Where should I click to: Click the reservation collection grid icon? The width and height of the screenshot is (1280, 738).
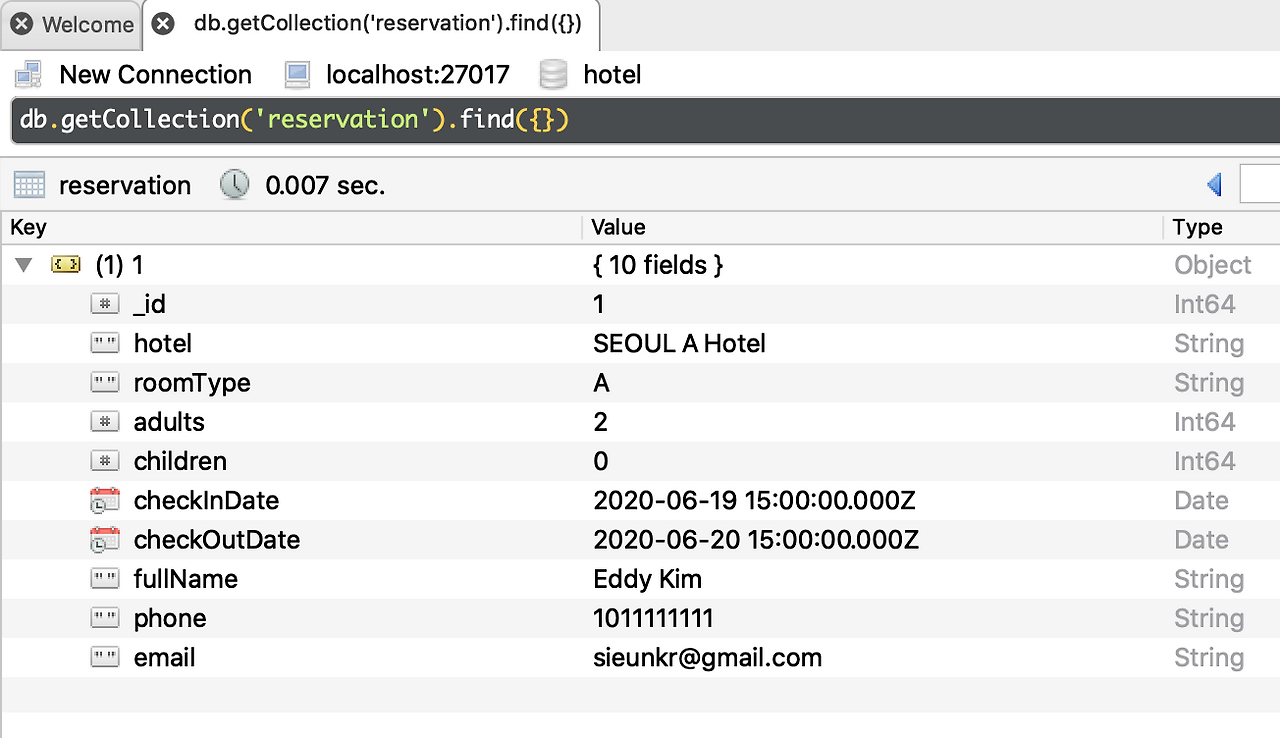[x=28, y=184]
